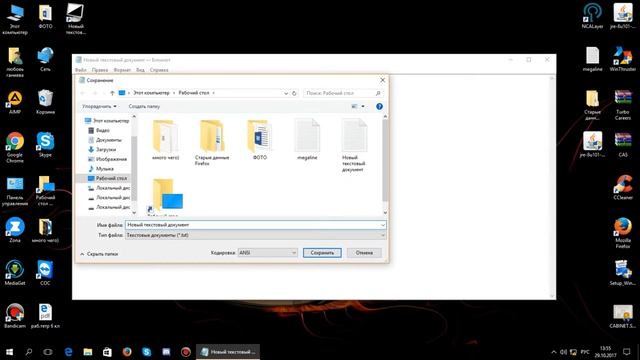Screen dimensions: 640x360
Task: Go up one folder level in Save dialog
Action: coord(112,93)
